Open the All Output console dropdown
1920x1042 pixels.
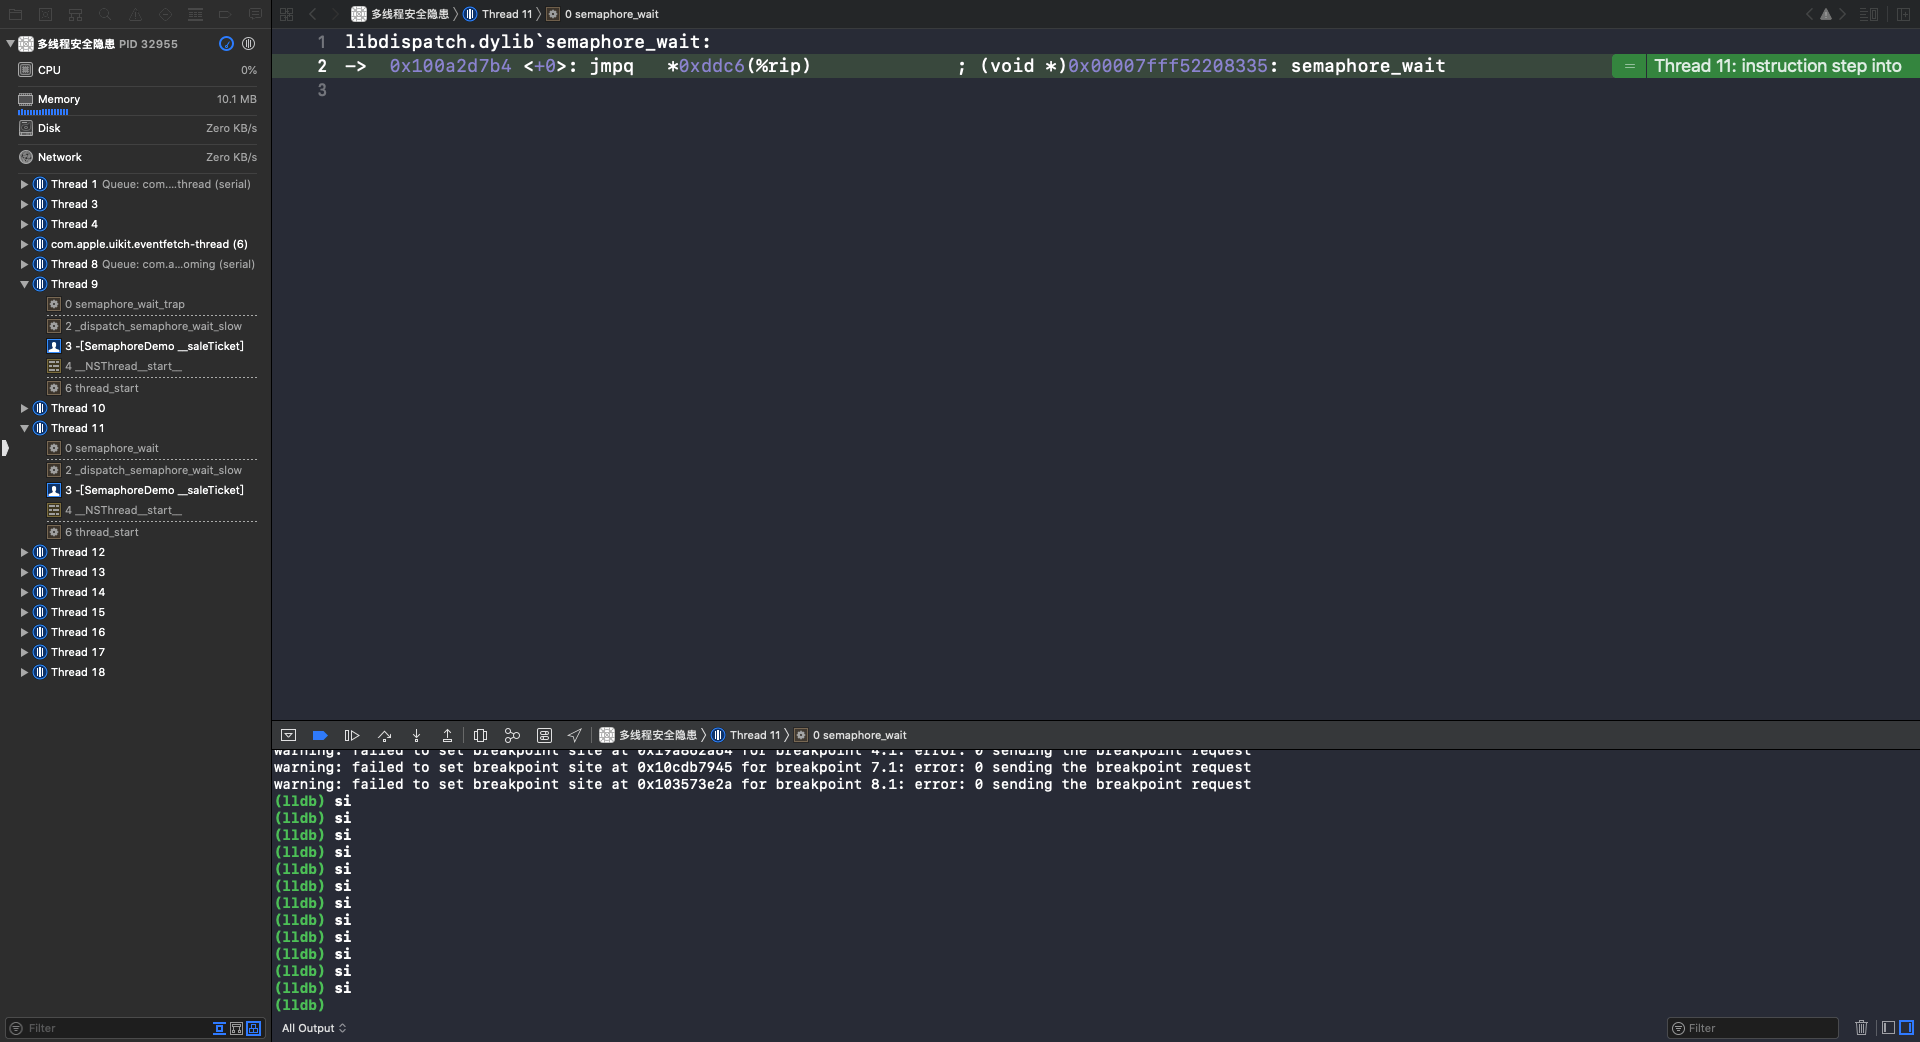click(314, 1028)
